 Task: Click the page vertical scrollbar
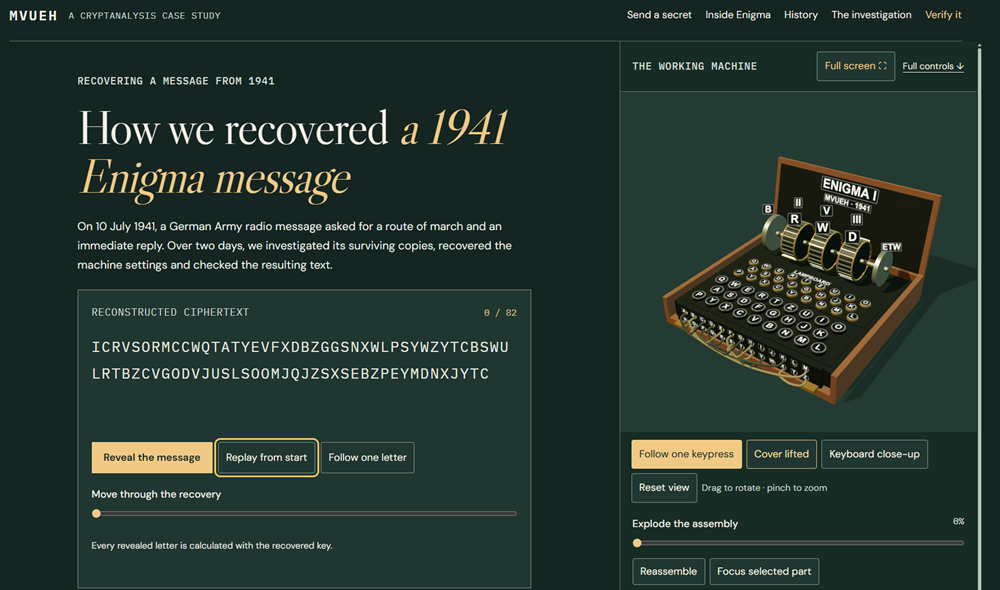[x=980, y=316]
